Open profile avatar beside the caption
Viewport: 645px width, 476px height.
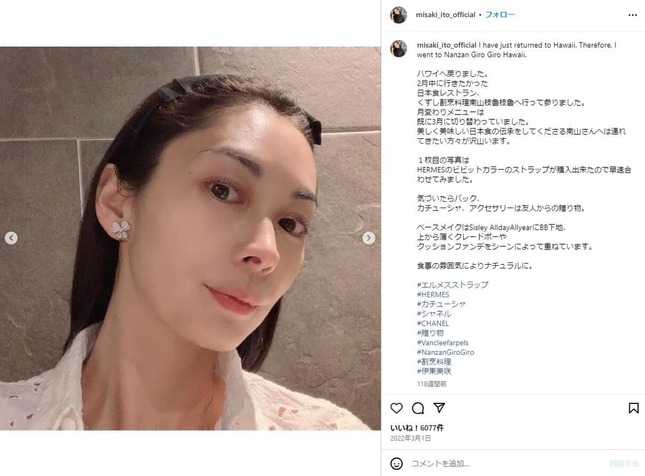click(398, 49)
